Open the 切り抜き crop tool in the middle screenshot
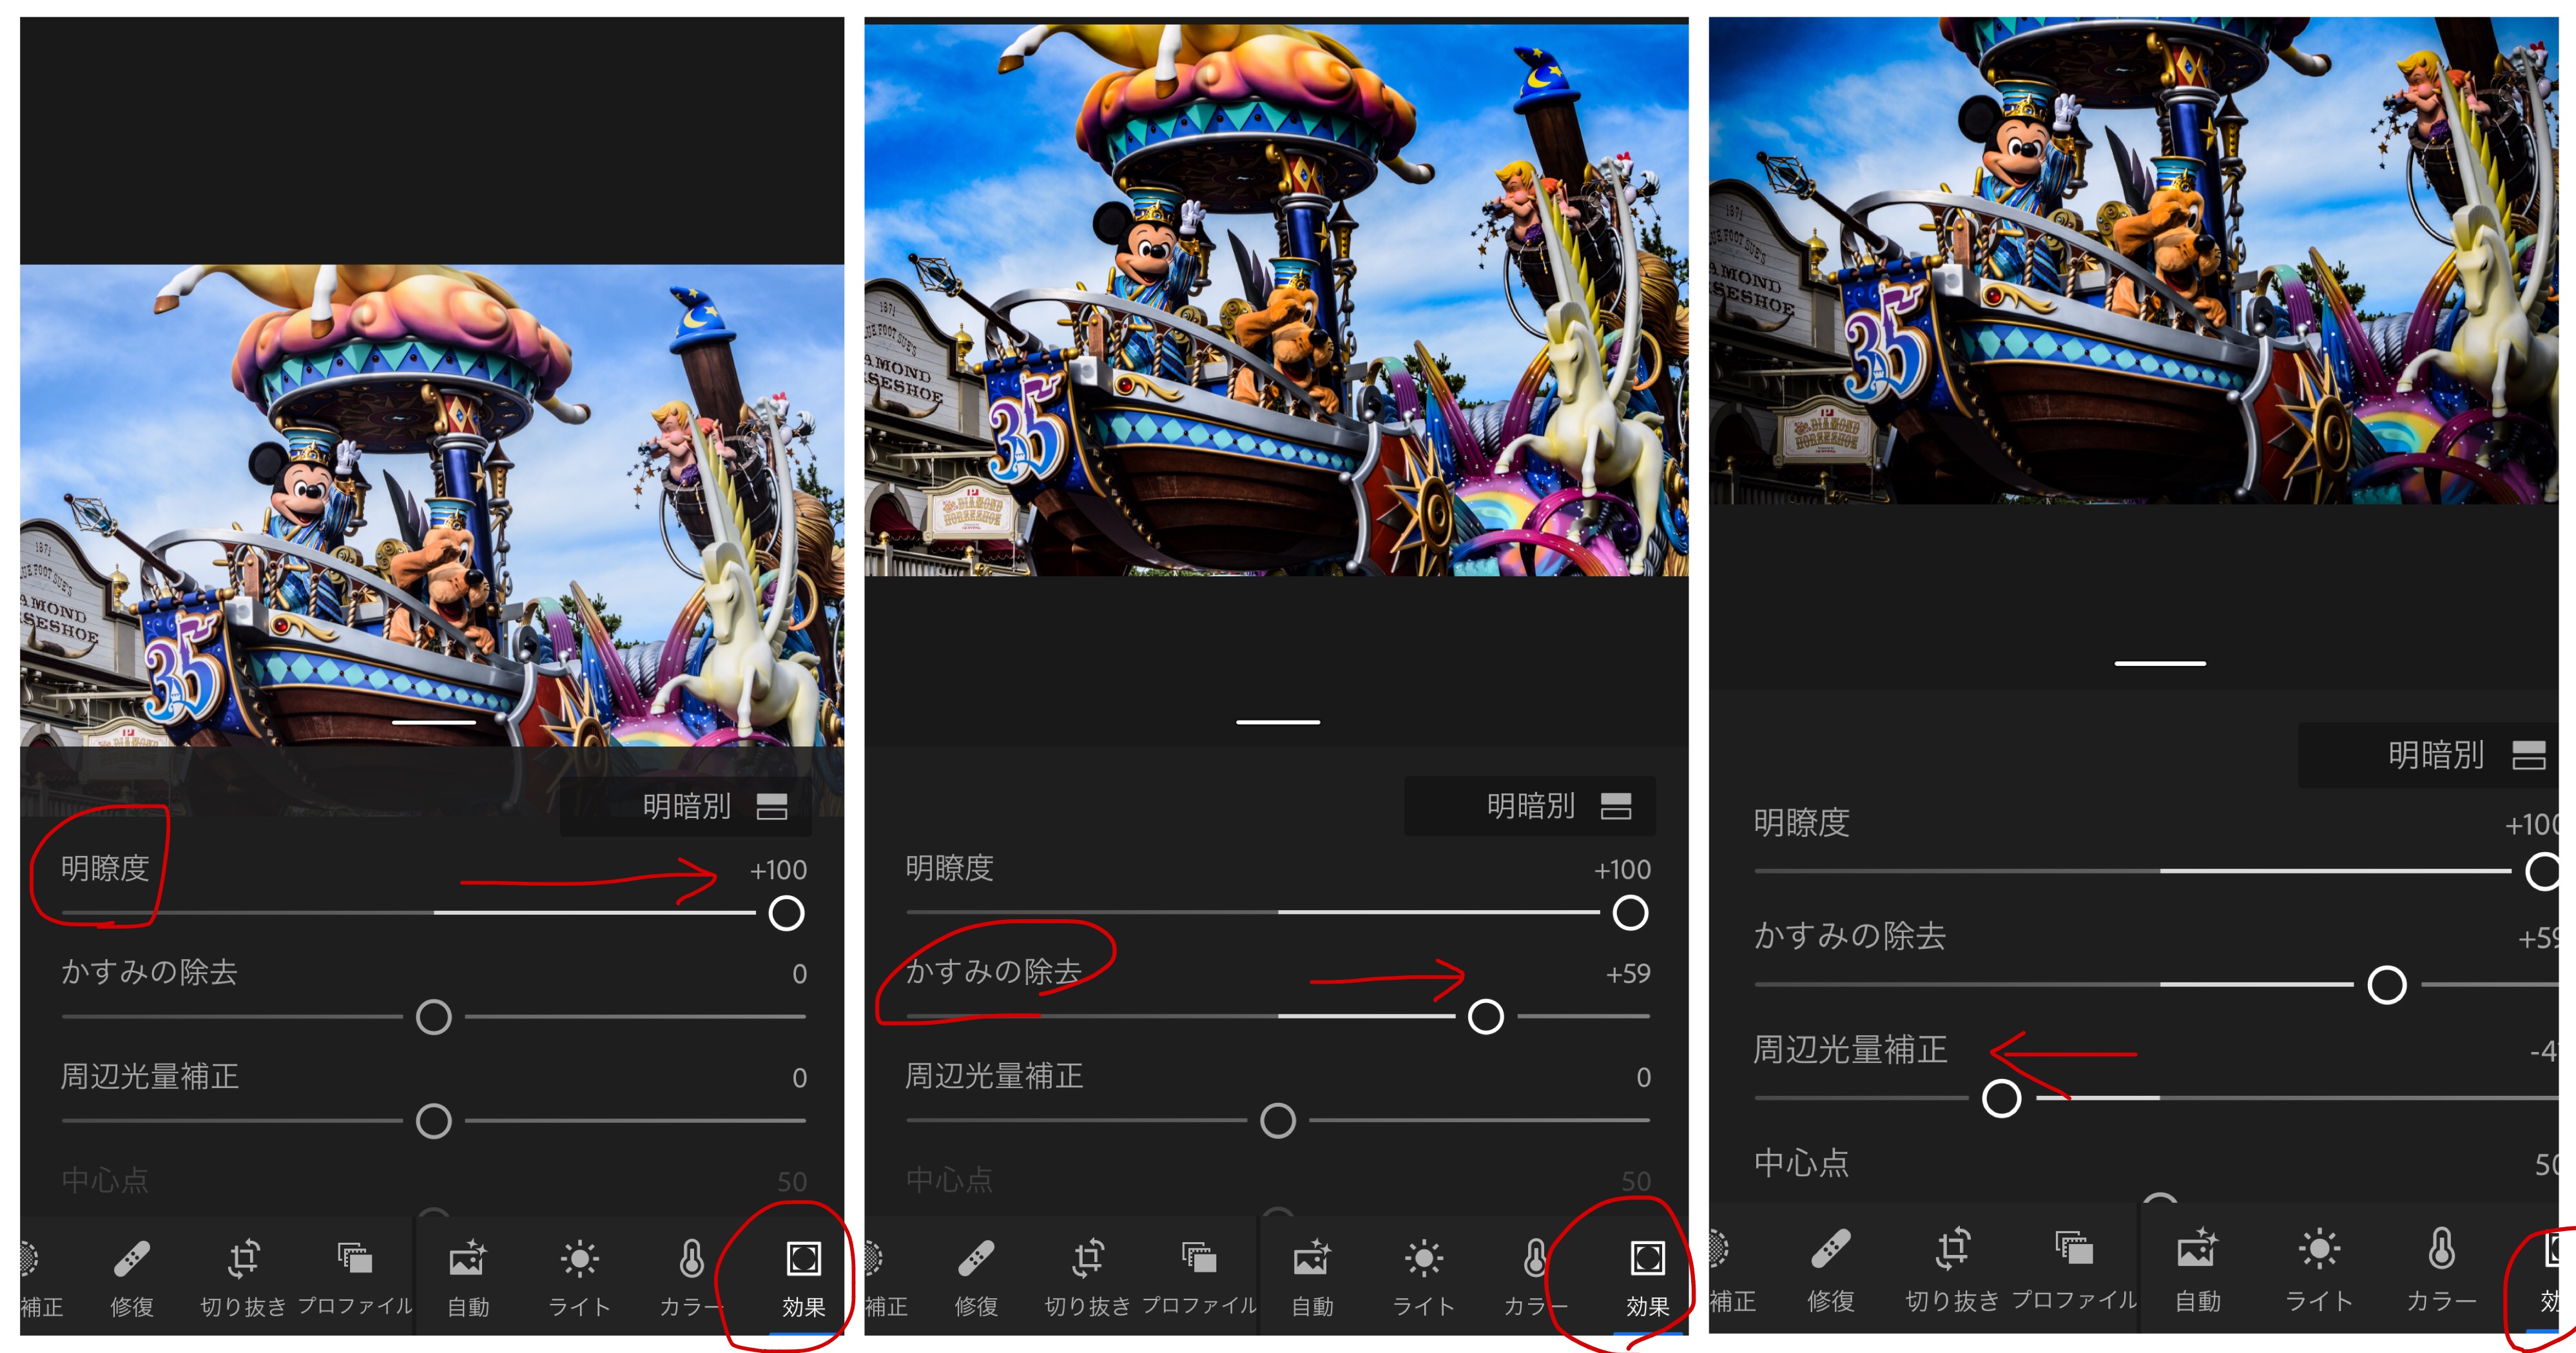The image size is (2576, 1353). click(1087, 1277)
